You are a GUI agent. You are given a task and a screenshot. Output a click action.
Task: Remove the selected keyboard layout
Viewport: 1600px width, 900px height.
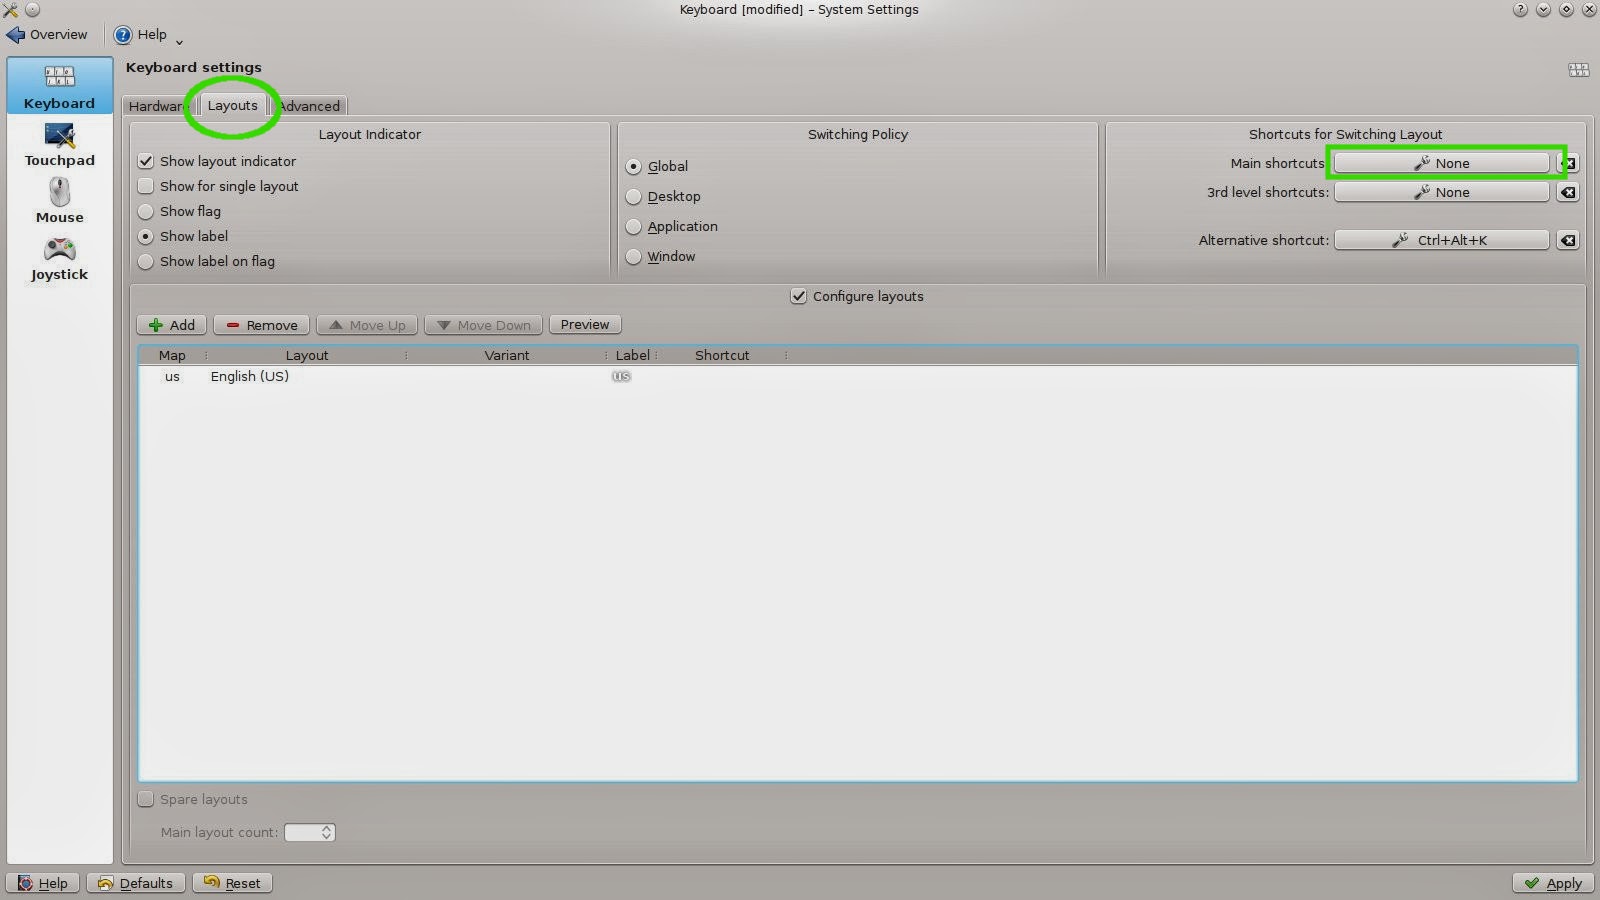tap(261, 324)
